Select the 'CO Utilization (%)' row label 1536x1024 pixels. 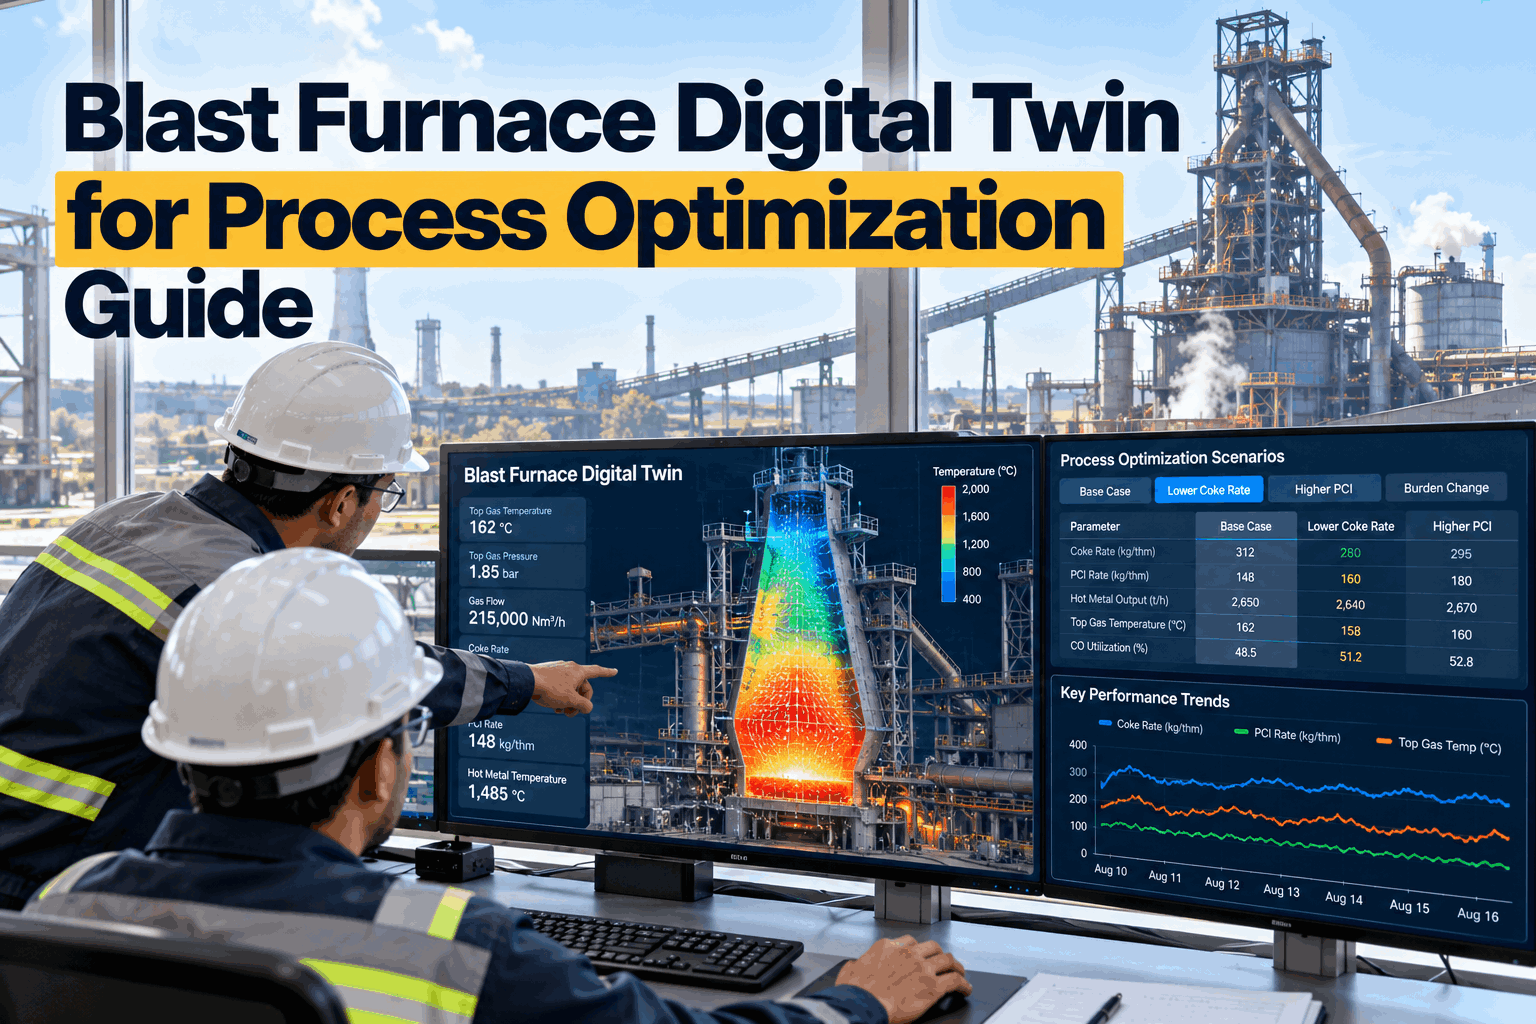pos(1109,647)
